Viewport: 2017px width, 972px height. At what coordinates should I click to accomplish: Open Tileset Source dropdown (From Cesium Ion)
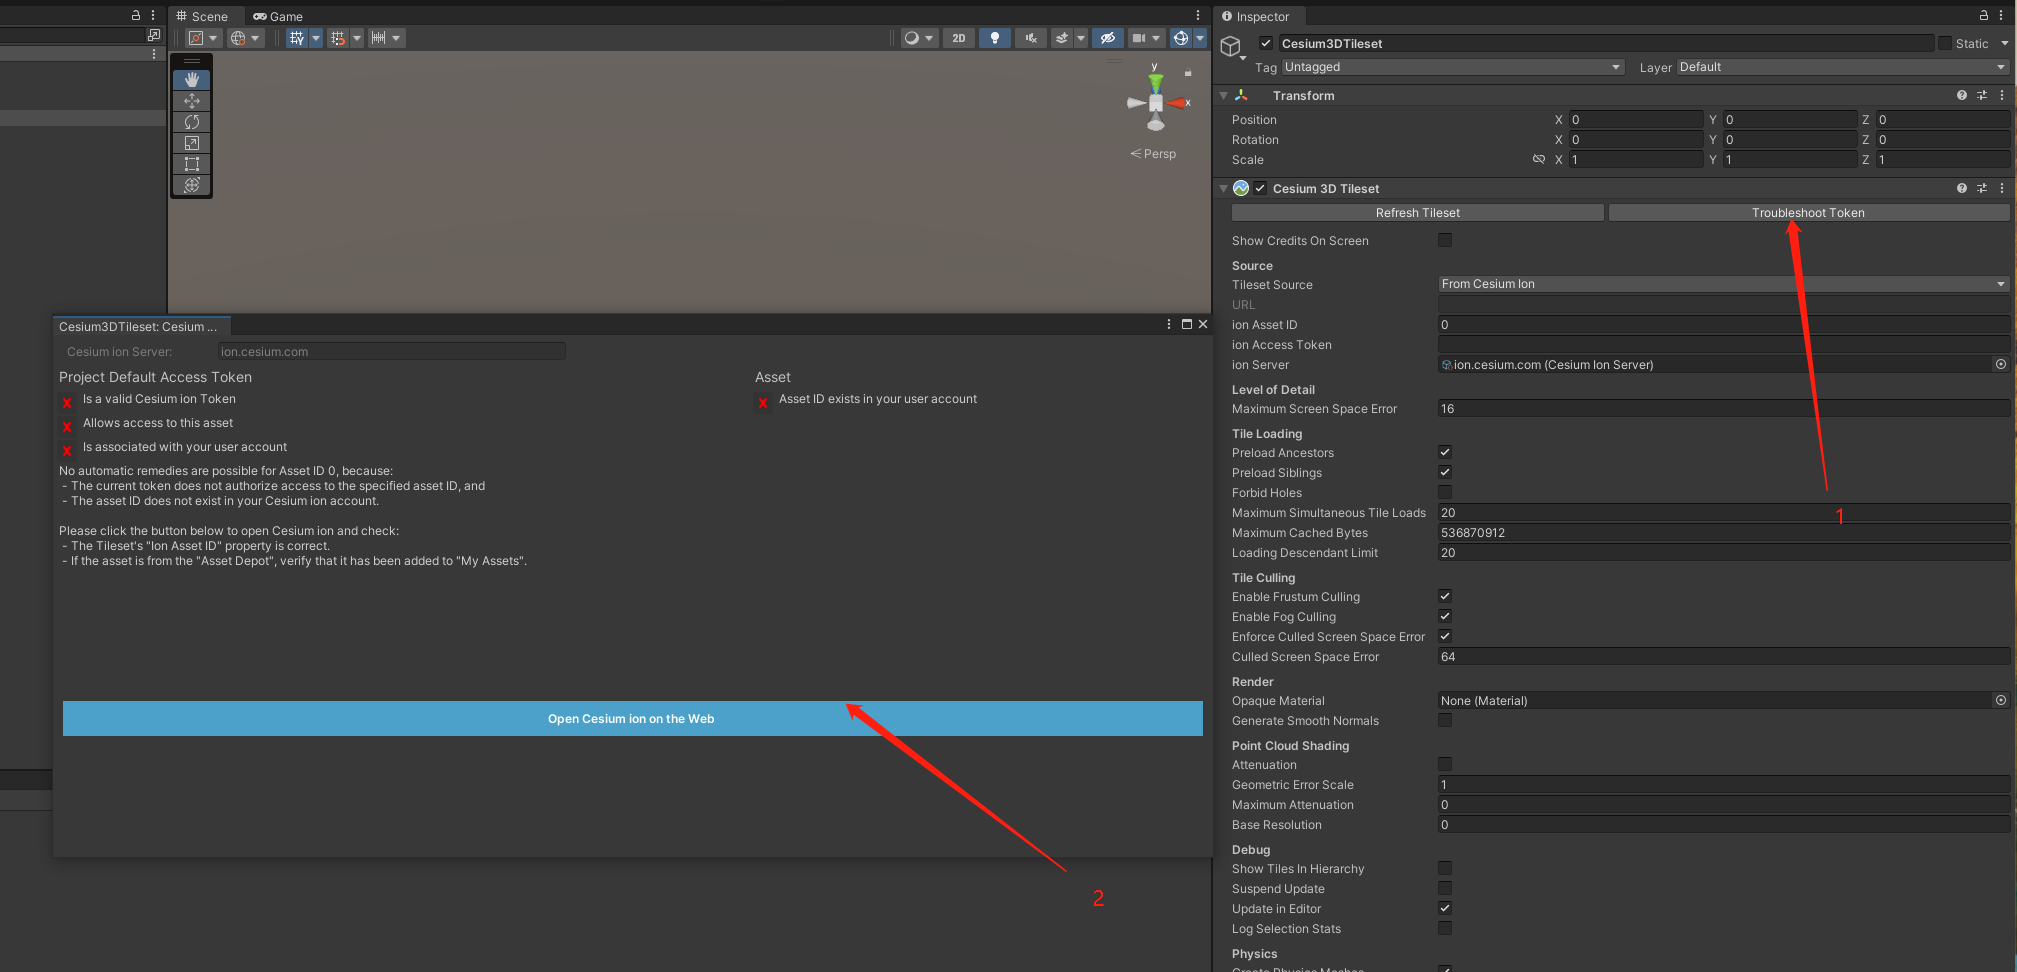point(1724,284)
